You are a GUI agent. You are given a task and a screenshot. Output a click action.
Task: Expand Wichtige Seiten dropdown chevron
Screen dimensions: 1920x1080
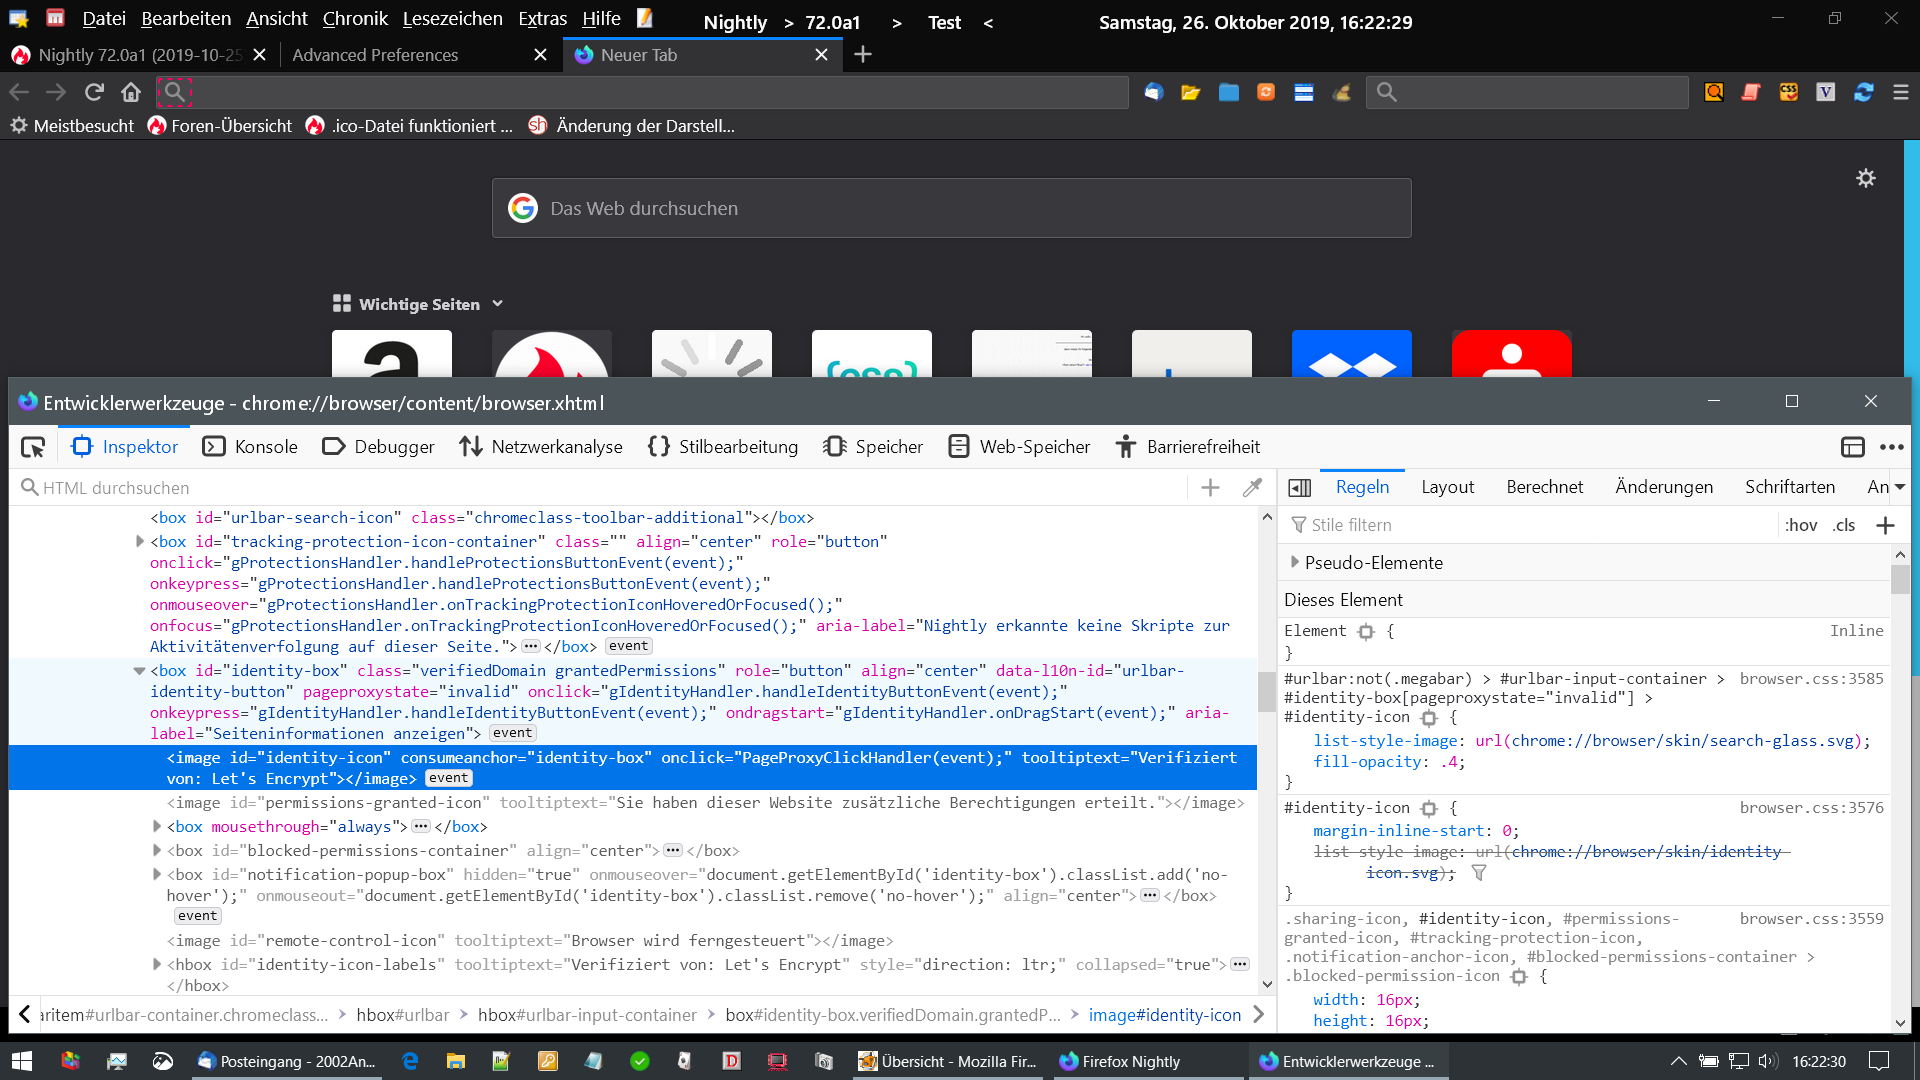click(x=498, y=304)
